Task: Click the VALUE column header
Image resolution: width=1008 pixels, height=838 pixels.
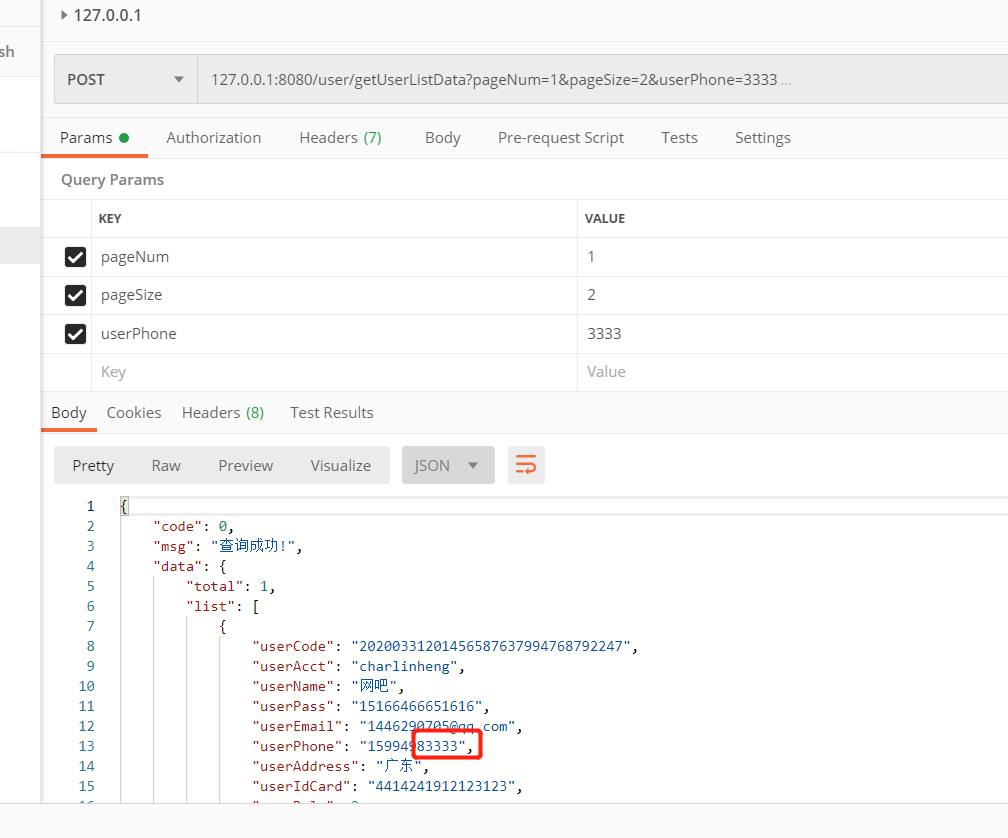Action: (x=604, y=218)
